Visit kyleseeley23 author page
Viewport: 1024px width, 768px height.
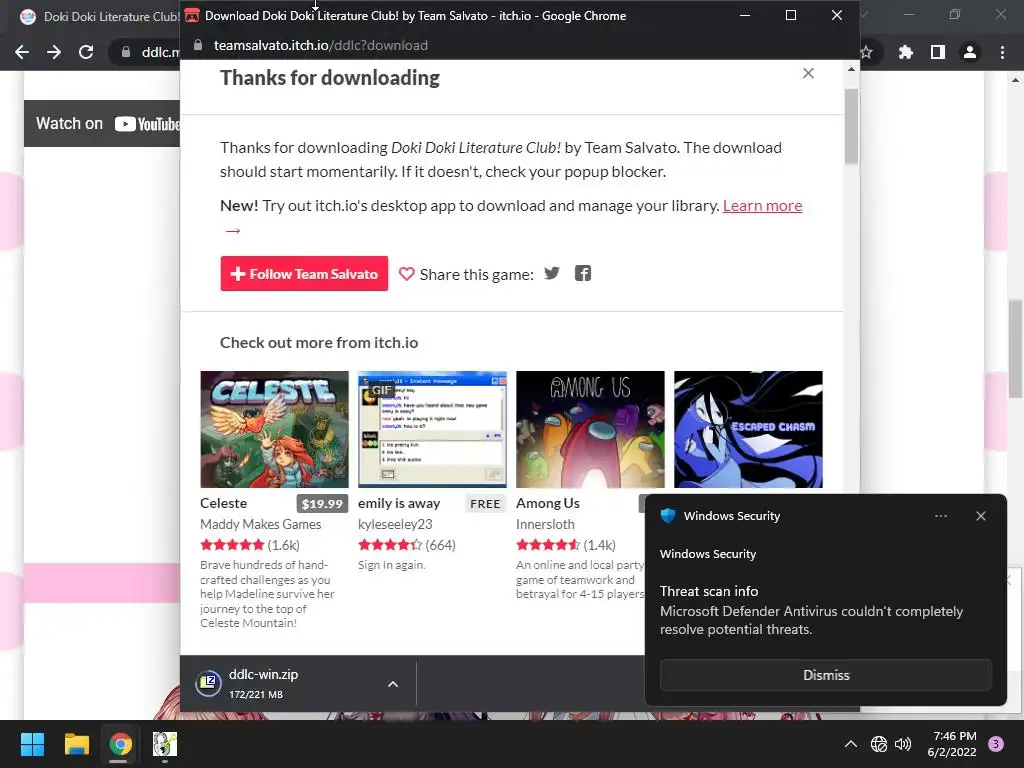pyautogui.click(x=394, y=524)
